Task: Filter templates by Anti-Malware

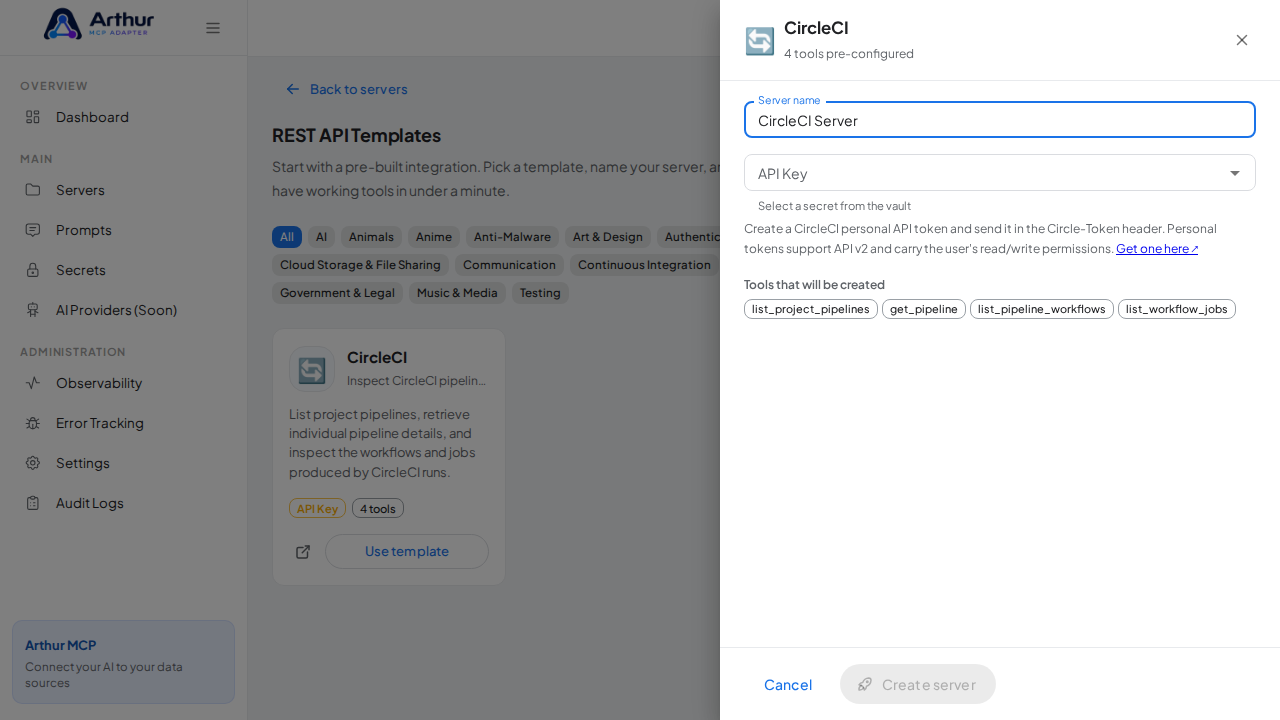Action: pyautogui.click(x=512, y=237)
